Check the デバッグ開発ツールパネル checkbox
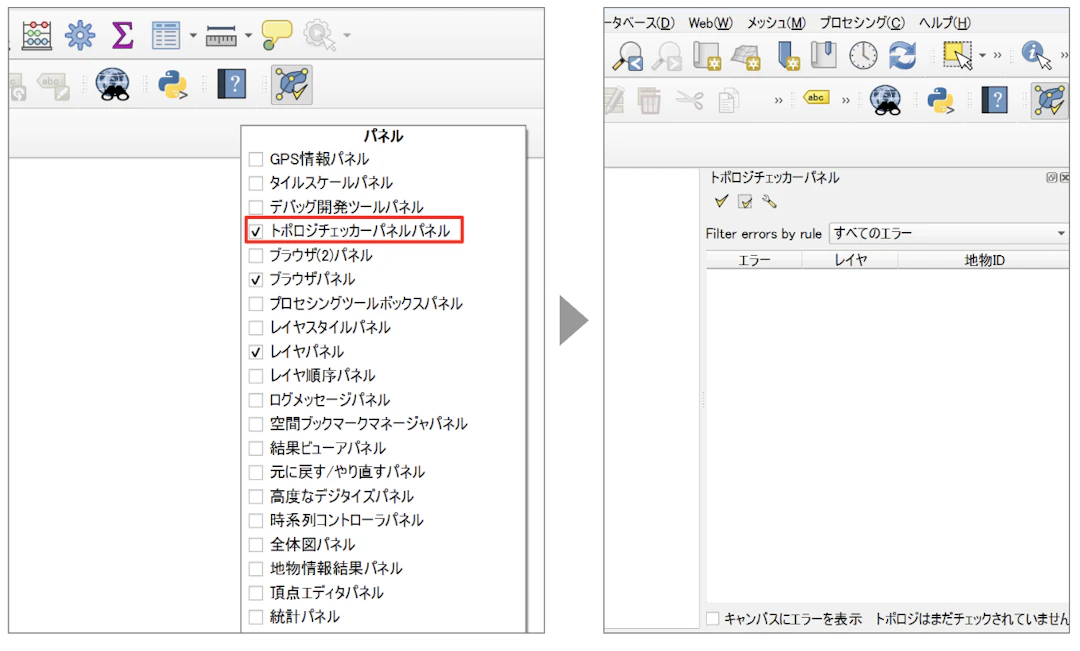1080x651 pixels. [256, 207]
